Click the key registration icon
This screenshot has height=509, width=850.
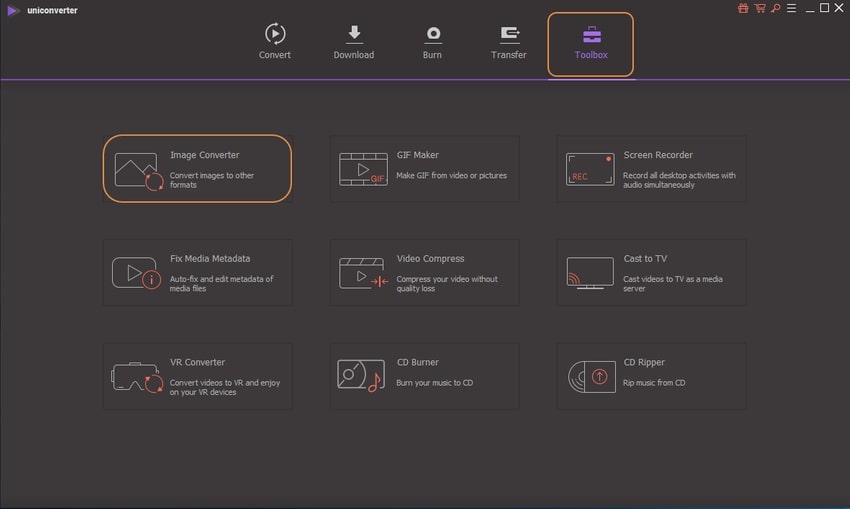tap(774, 8)
